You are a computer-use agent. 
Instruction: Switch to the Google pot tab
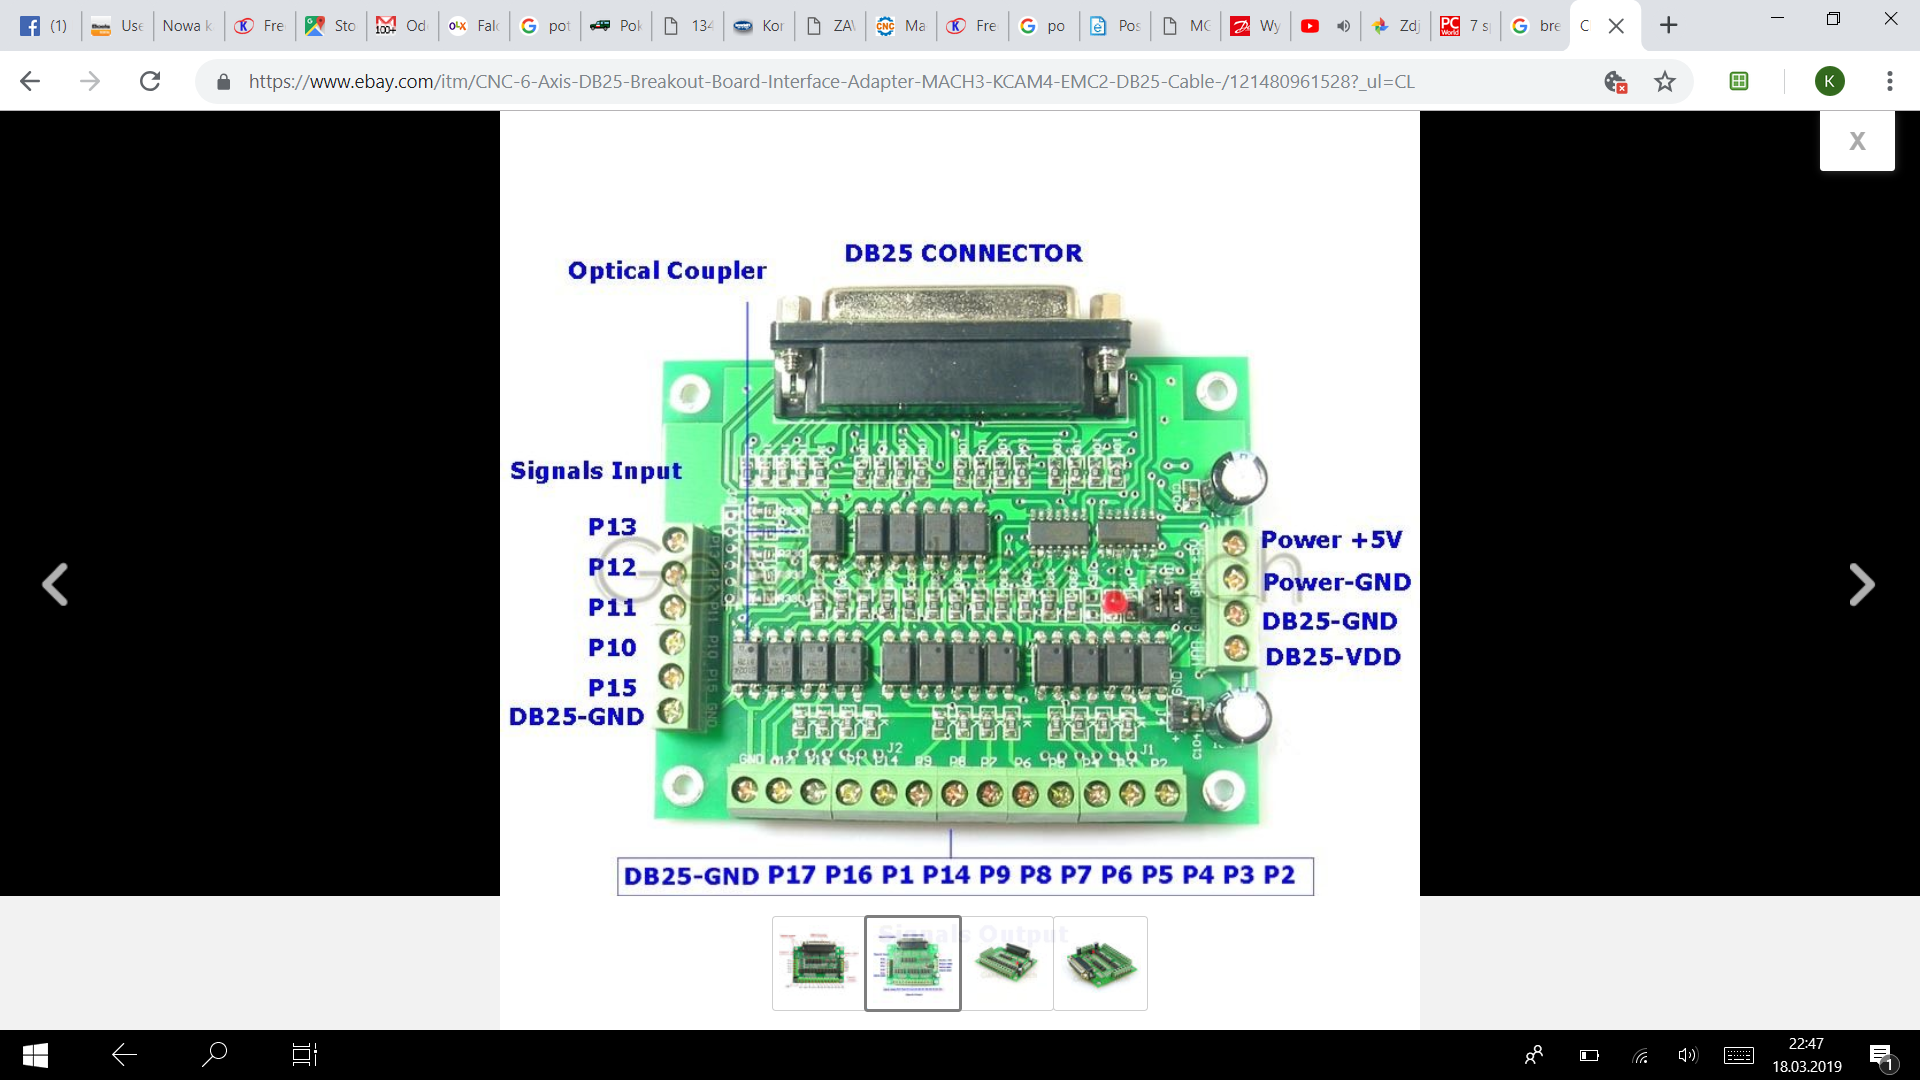point(545,26)
